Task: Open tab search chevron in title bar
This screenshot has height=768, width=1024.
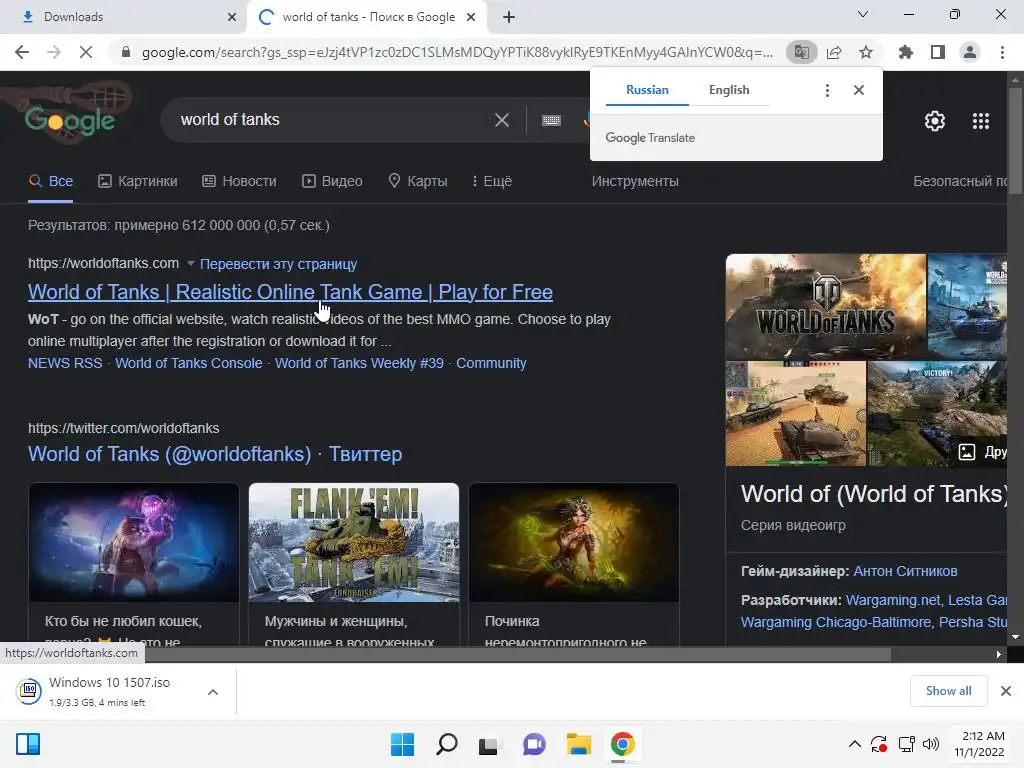Action: [x=863, y=14]
